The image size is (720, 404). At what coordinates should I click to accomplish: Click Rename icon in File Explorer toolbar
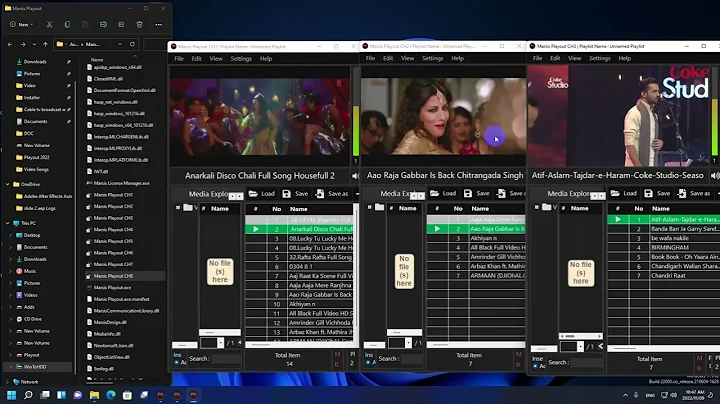[103, 24]
